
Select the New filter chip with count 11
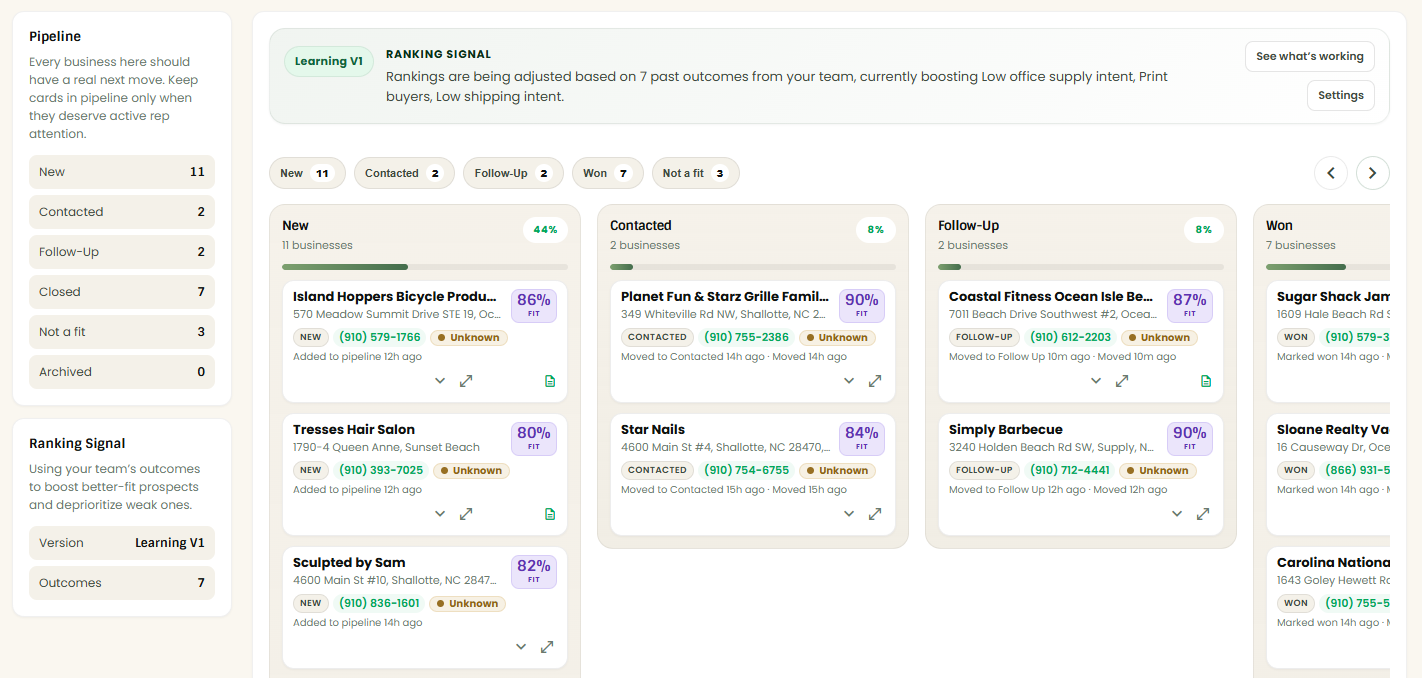[307, 173]
